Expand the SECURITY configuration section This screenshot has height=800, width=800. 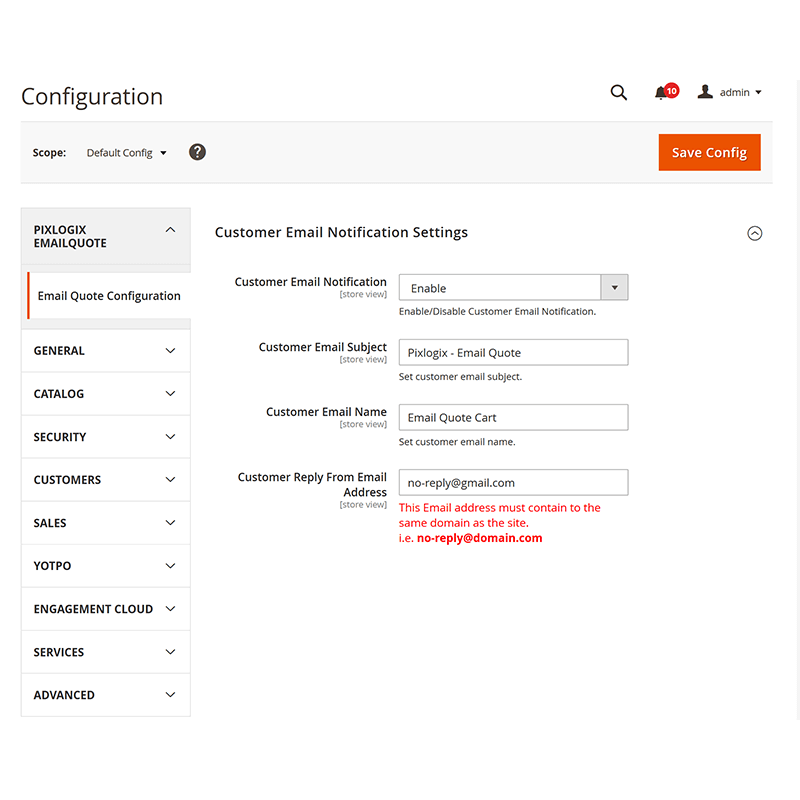tap(105, 436)
